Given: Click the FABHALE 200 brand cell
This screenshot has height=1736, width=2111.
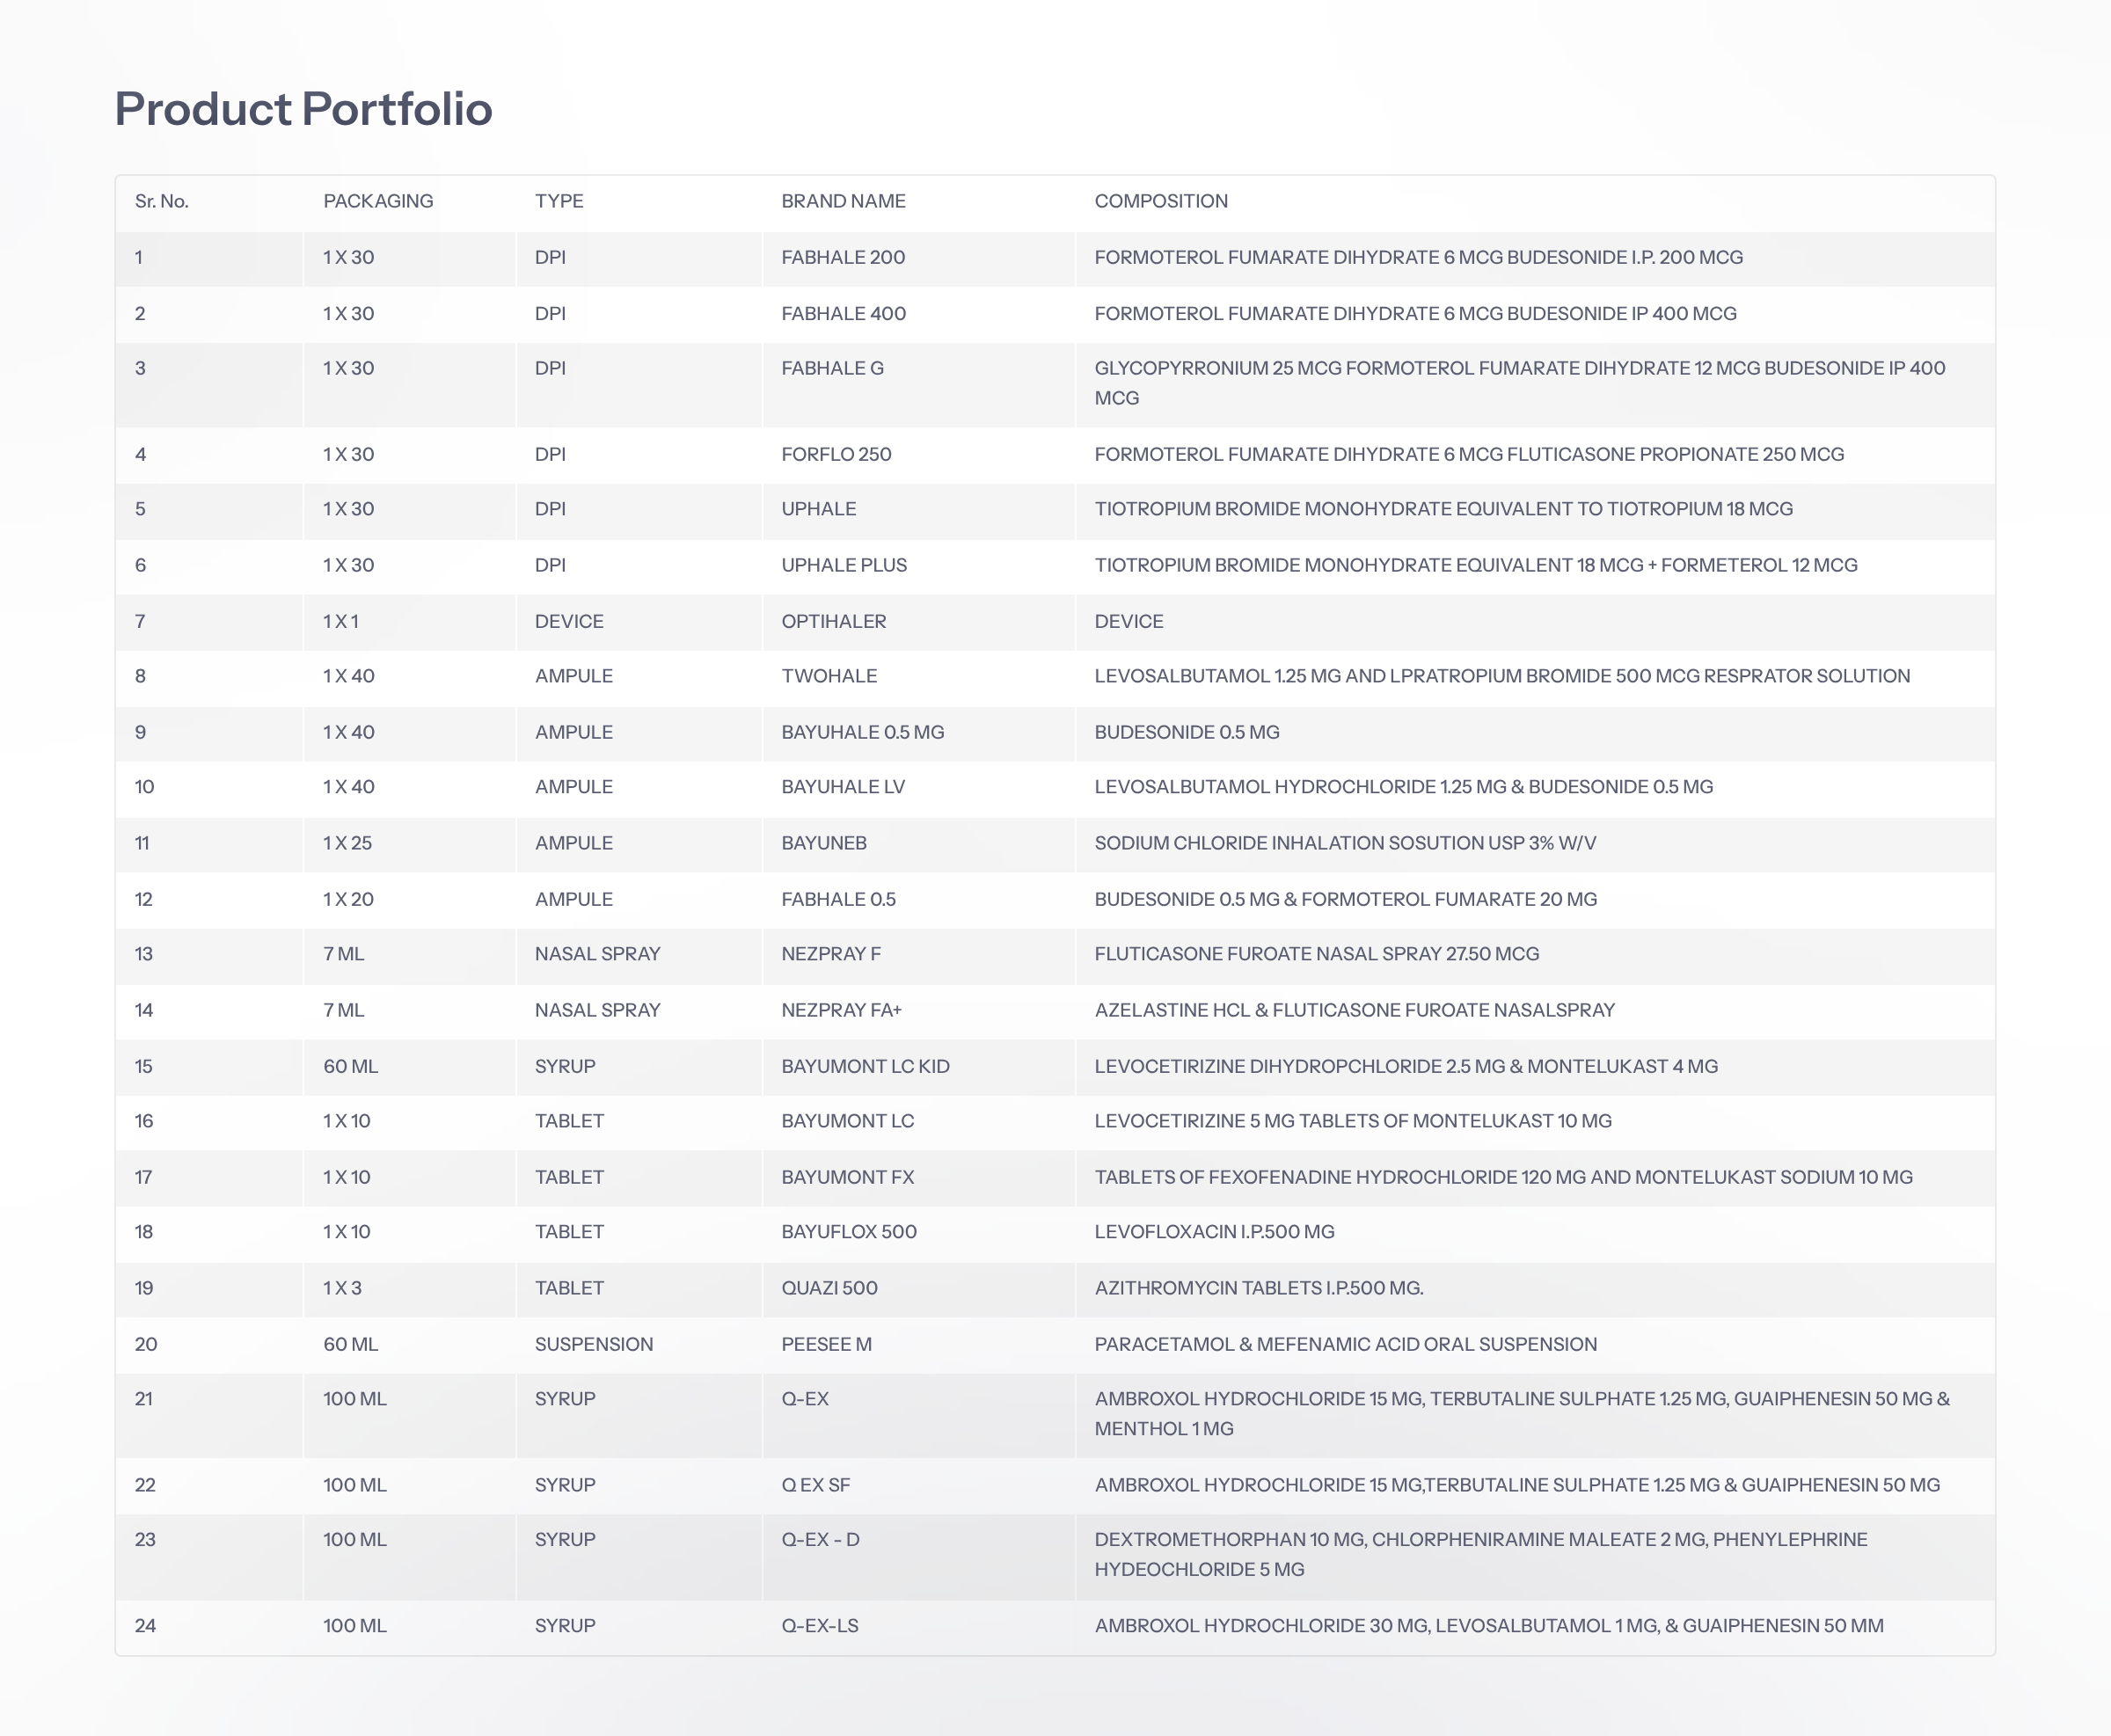Looking at the screenshot, I should coord(843,257).
